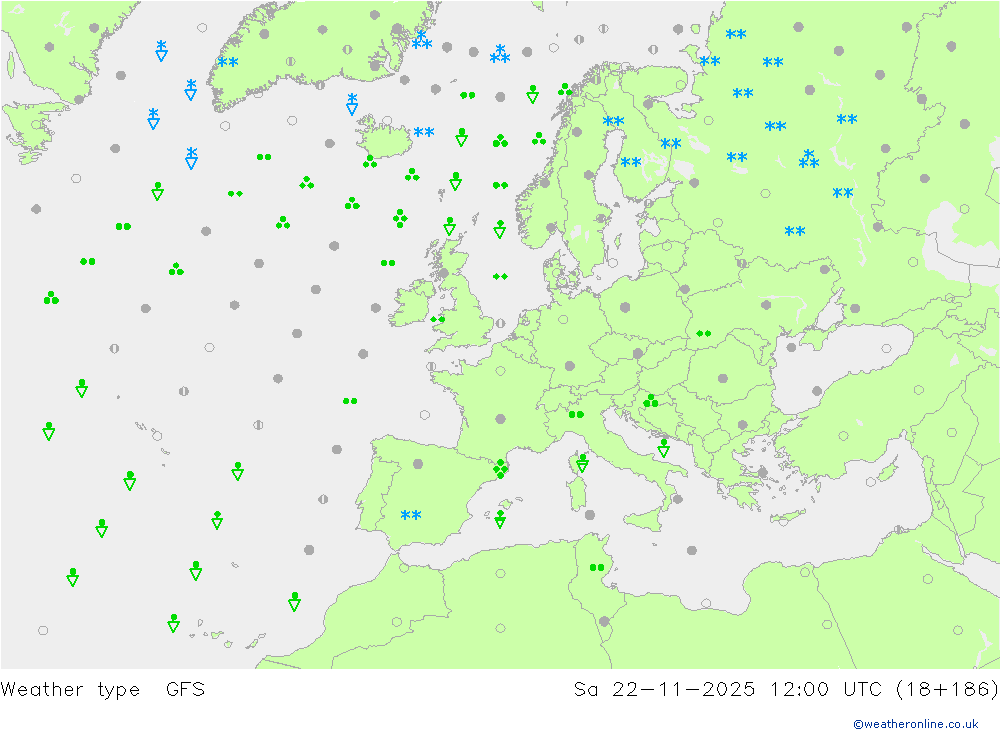Select the triple-dot rain symbol on Iceland's south coast

point(370,161)
